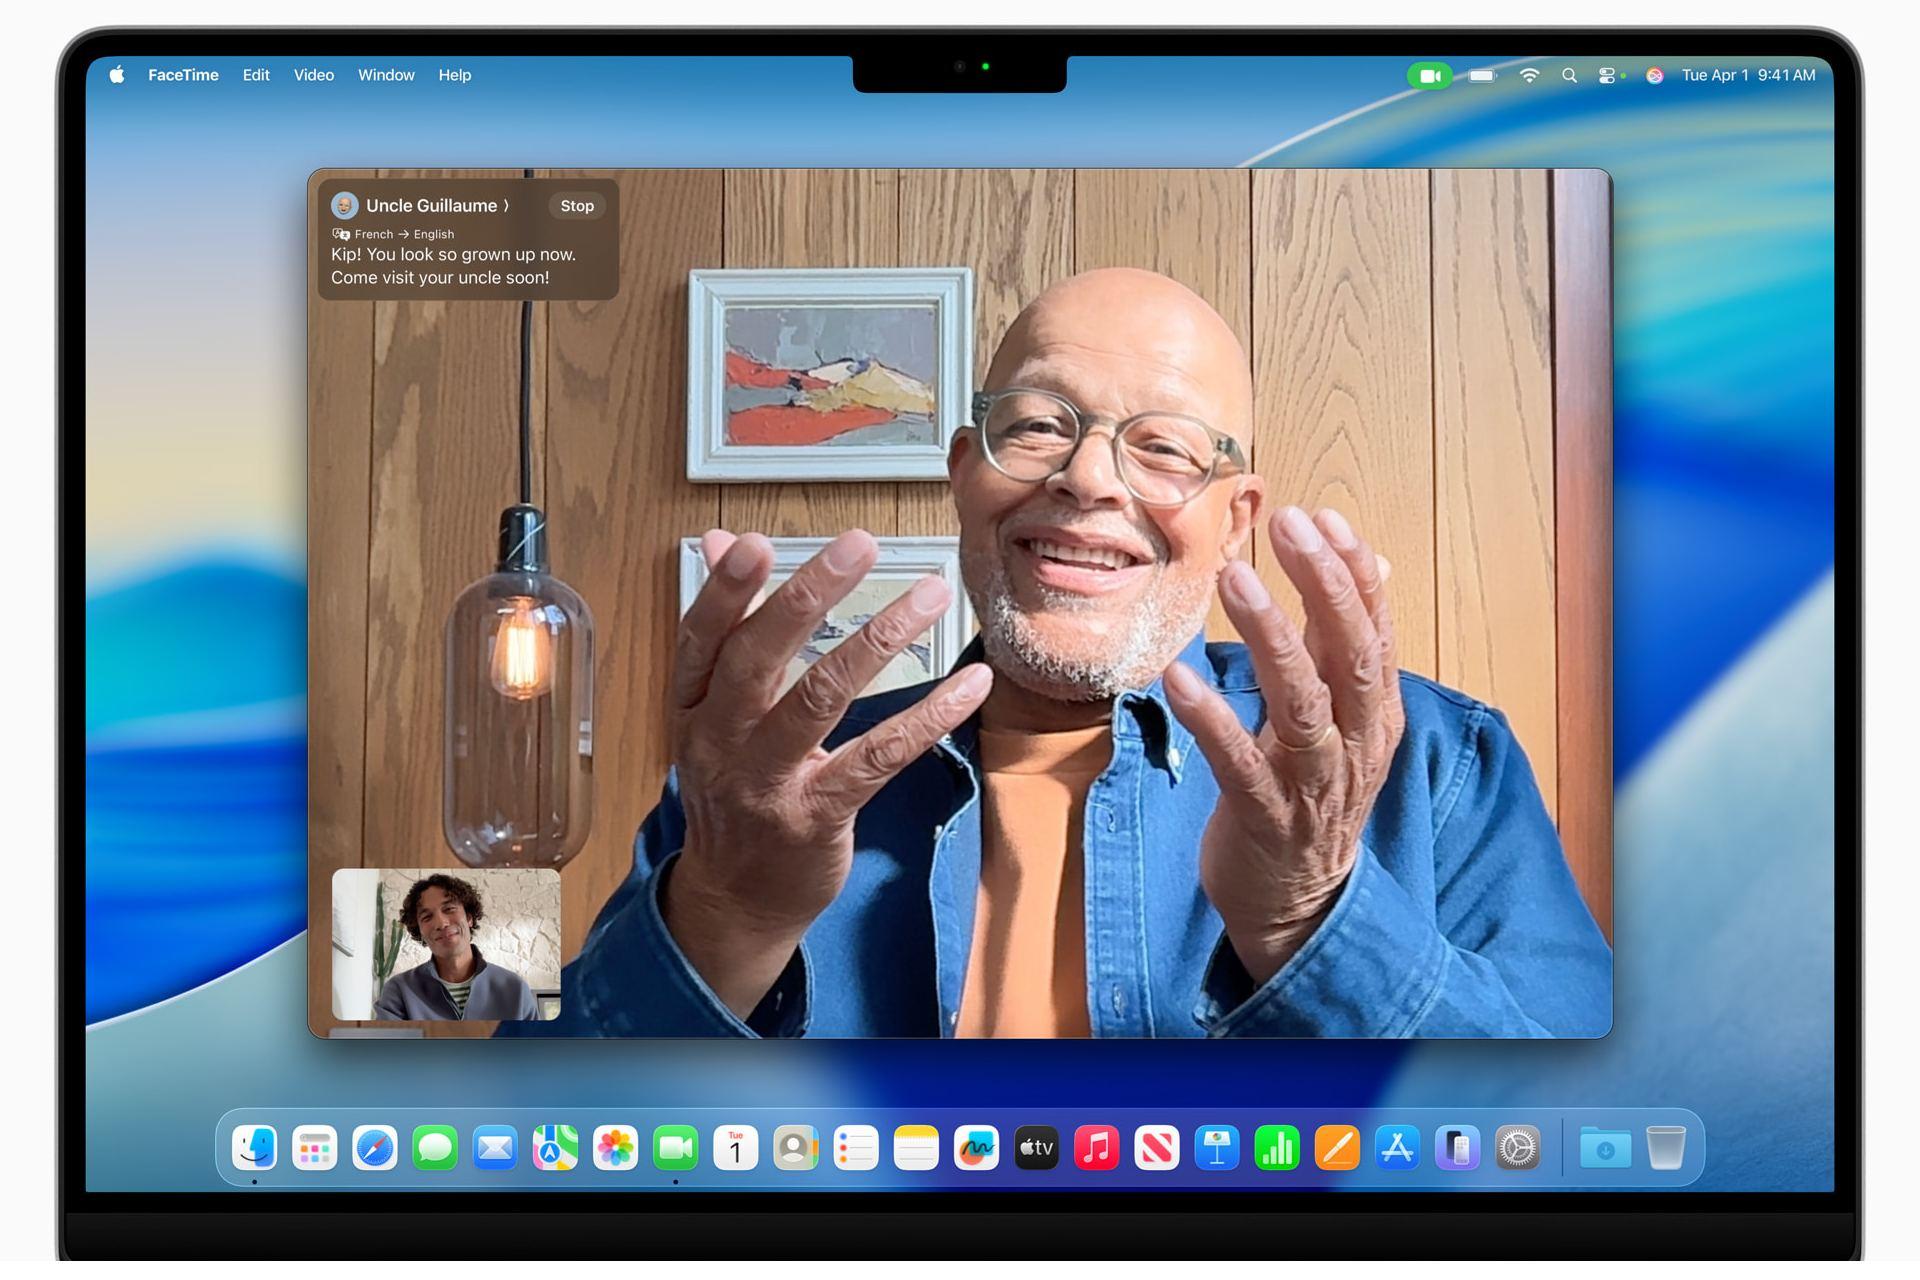Open Control Center in menu bar
This screenshot has height=1280, width=1920.
(x=1607, y=76)
